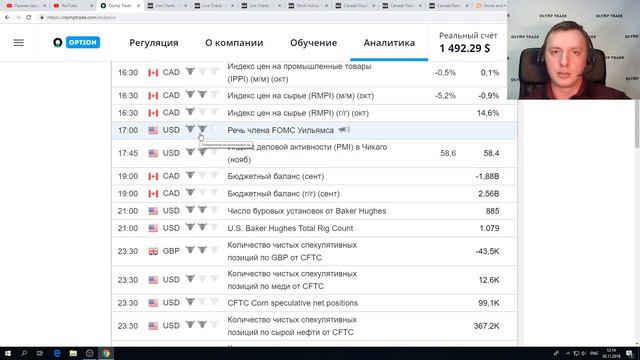Open Microsoft Edge from taskbar
The width and height of the screenshot is (640, 360).
tap(57, 353)
